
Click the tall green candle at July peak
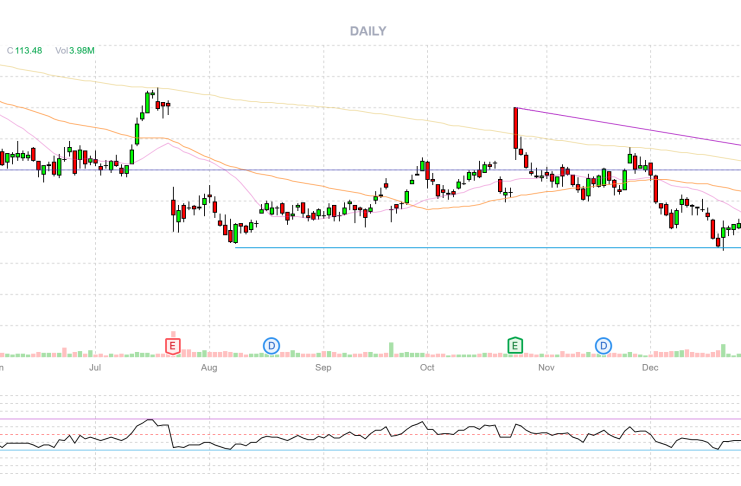click(148, 103)
